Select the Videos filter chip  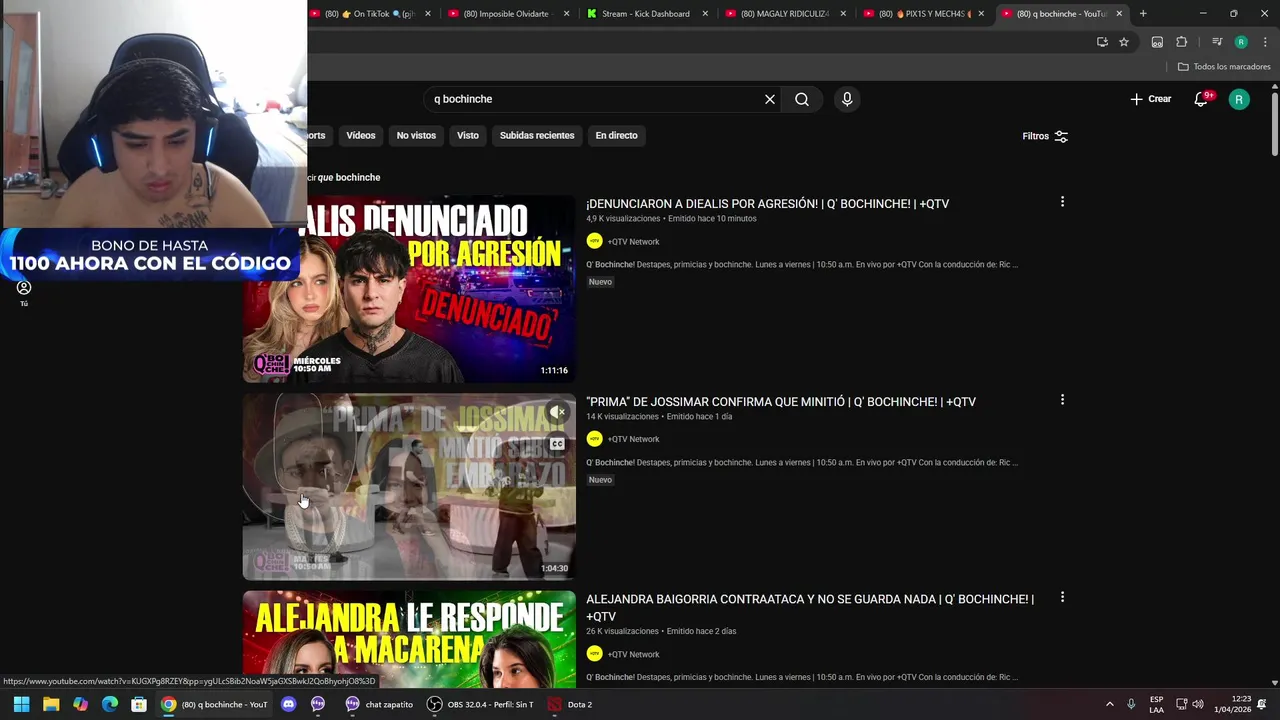click(x=361, y=135)
